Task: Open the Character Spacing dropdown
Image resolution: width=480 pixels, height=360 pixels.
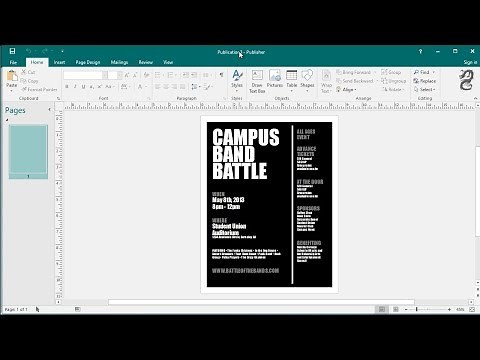Action: (125, 87)
